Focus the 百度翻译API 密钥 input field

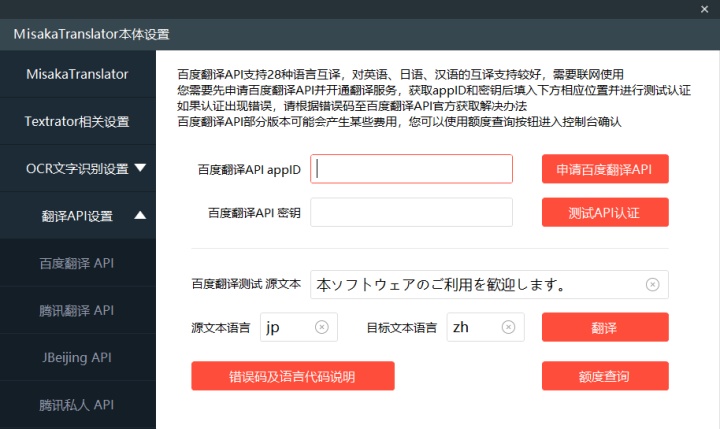pos(411,212)
